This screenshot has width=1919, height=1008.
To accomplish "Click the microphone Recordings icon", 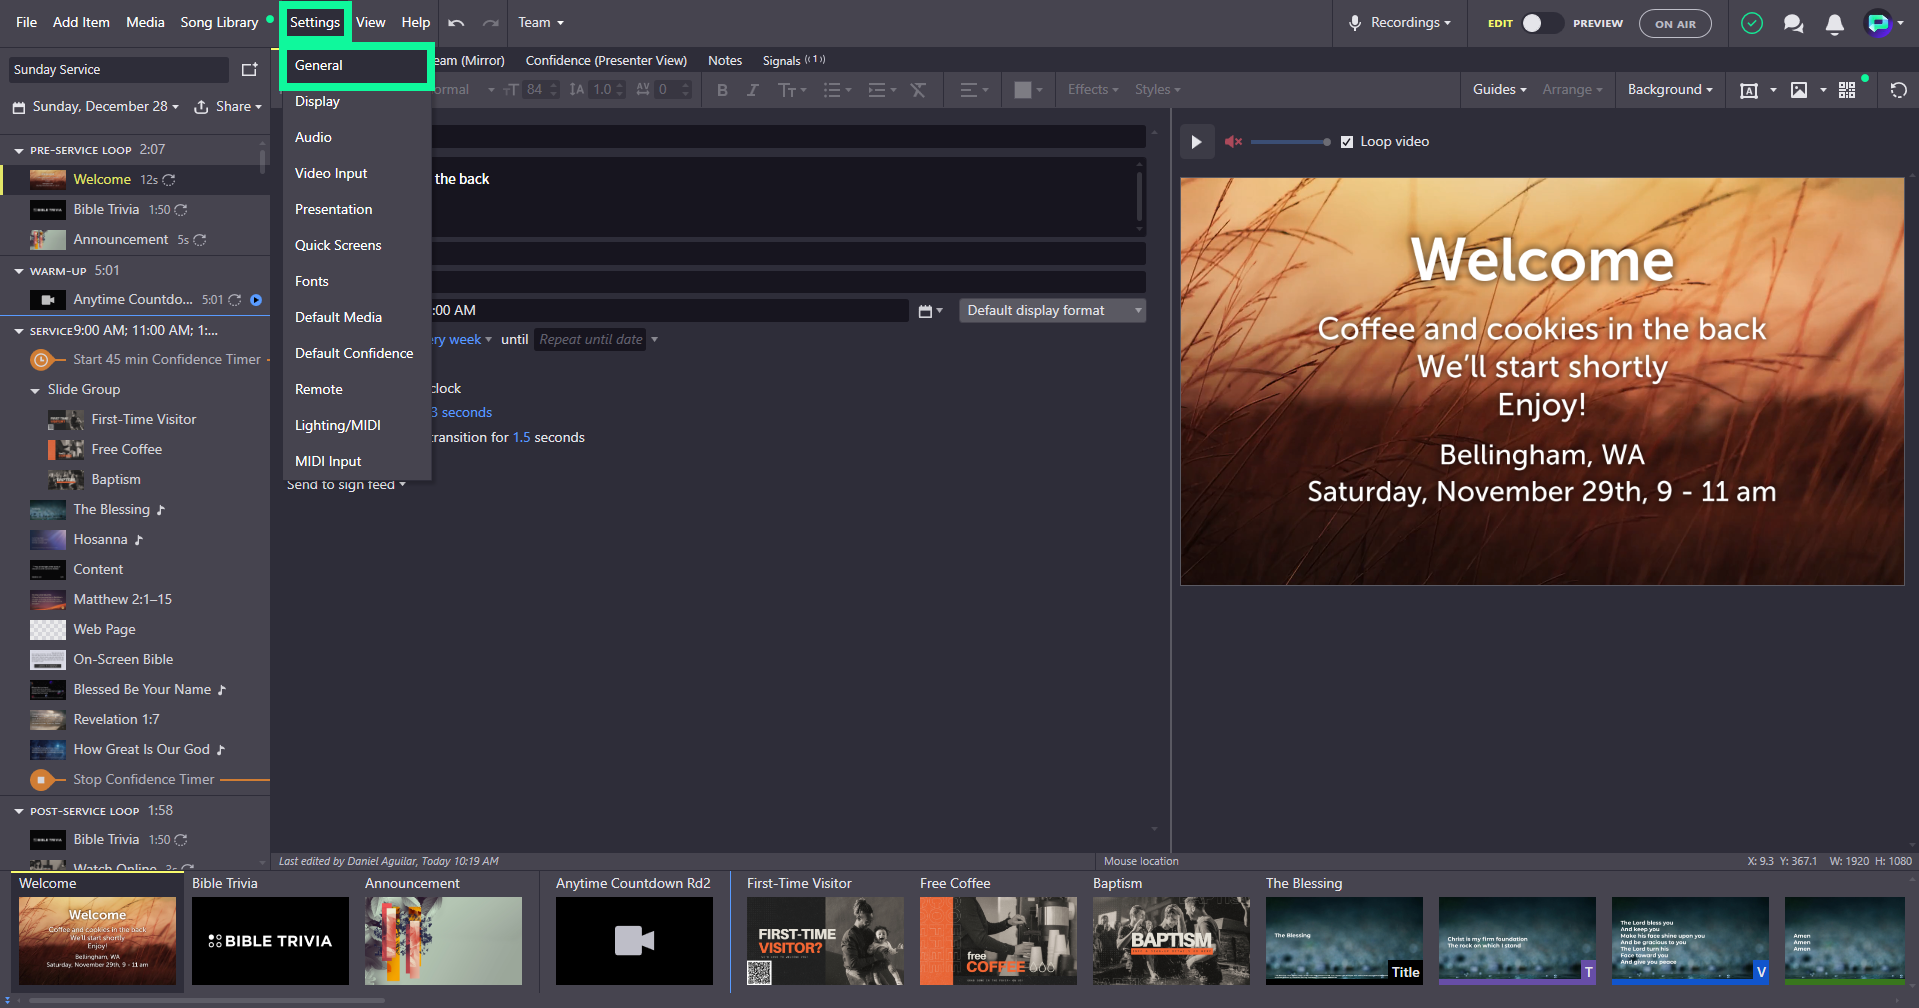I will tap(1355, 22).
